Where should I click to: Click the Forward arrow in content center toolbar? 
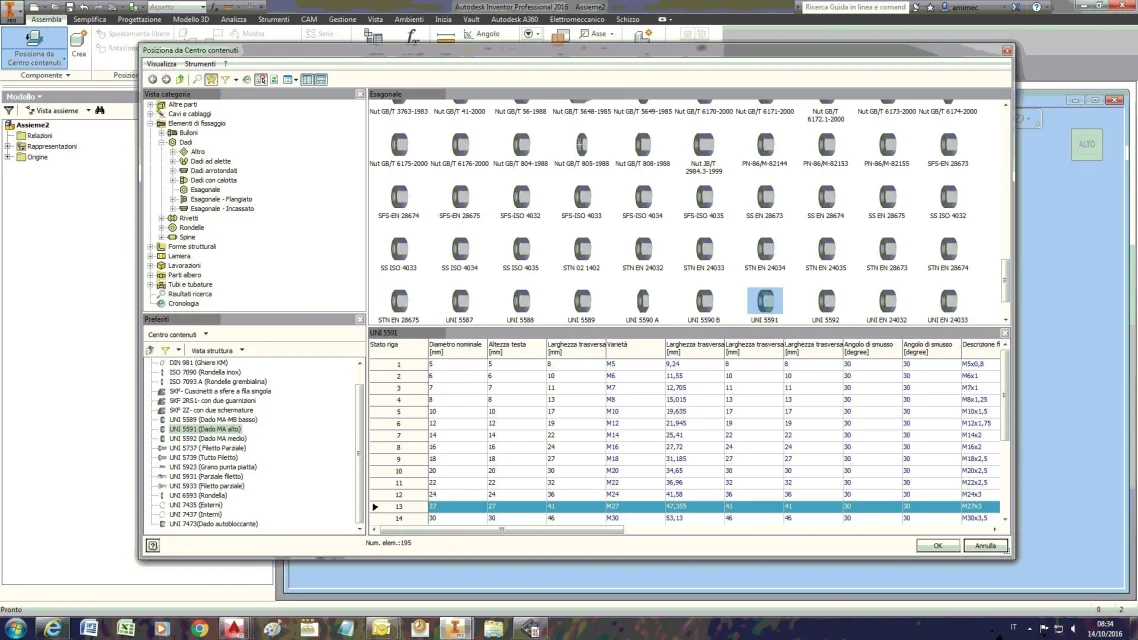tap(166, 80)
